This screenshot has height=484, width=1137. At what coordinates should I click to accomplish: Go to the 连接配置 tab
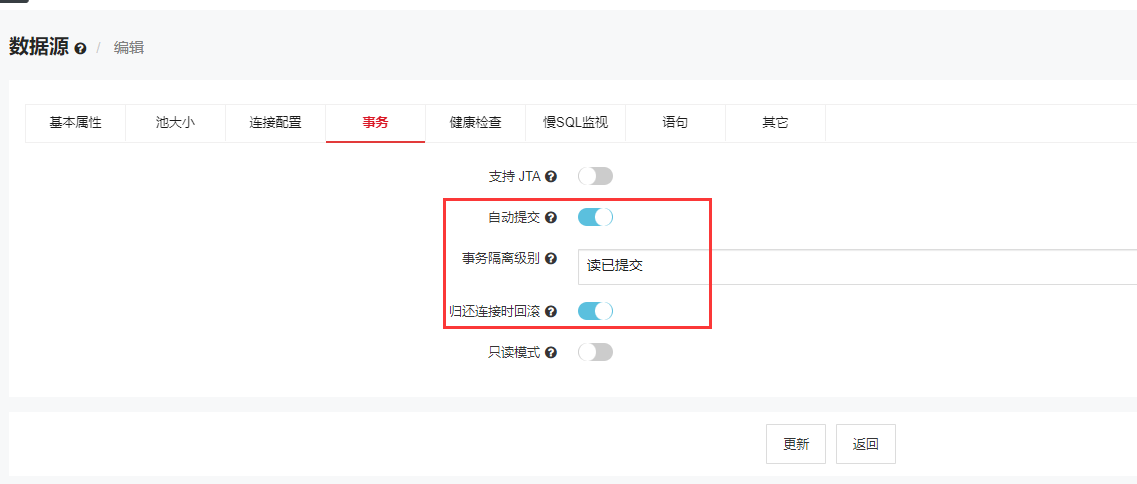(x=275, y=123)
